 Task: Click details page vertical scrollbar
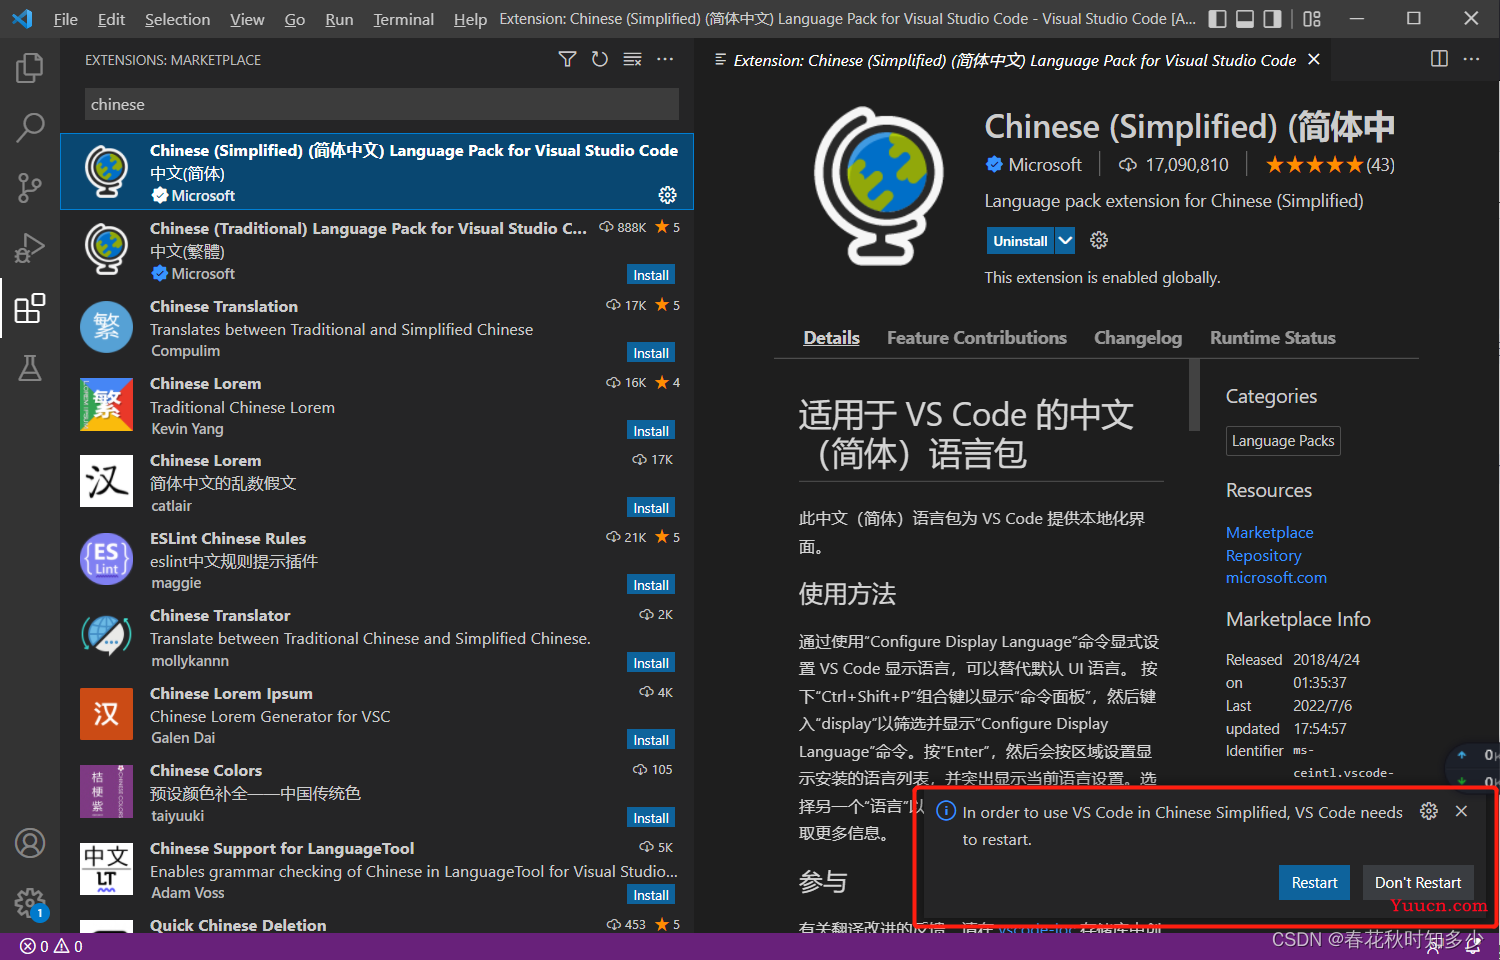[1193, 395]
